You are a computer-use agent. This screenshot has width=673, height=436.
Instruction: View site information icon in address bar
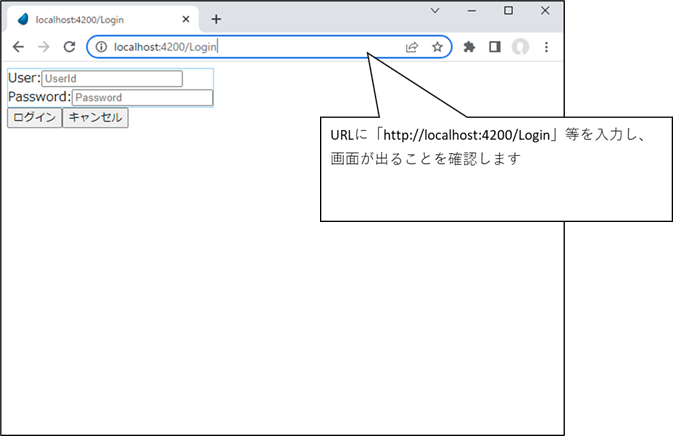(101, 47)
